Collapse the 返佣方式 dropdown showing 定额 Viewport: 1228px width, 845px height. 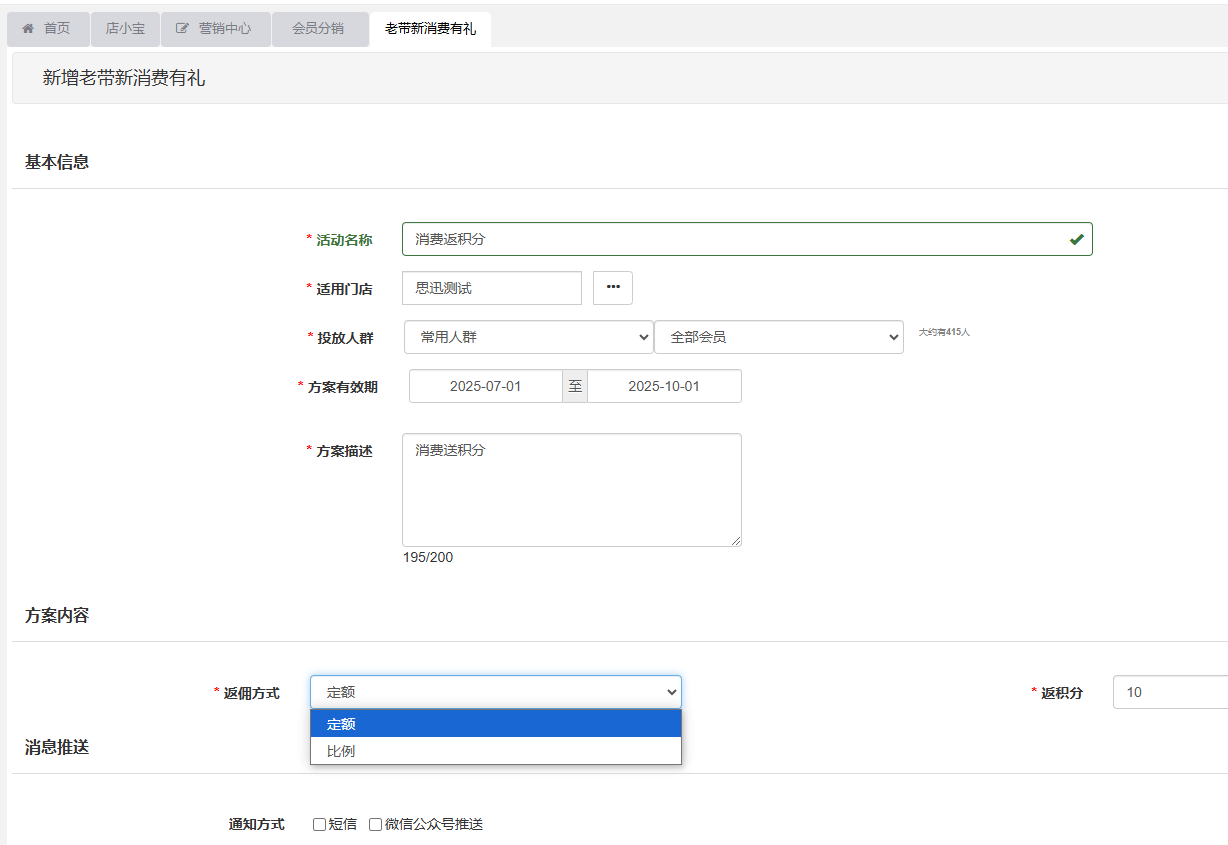click(495, 692)
